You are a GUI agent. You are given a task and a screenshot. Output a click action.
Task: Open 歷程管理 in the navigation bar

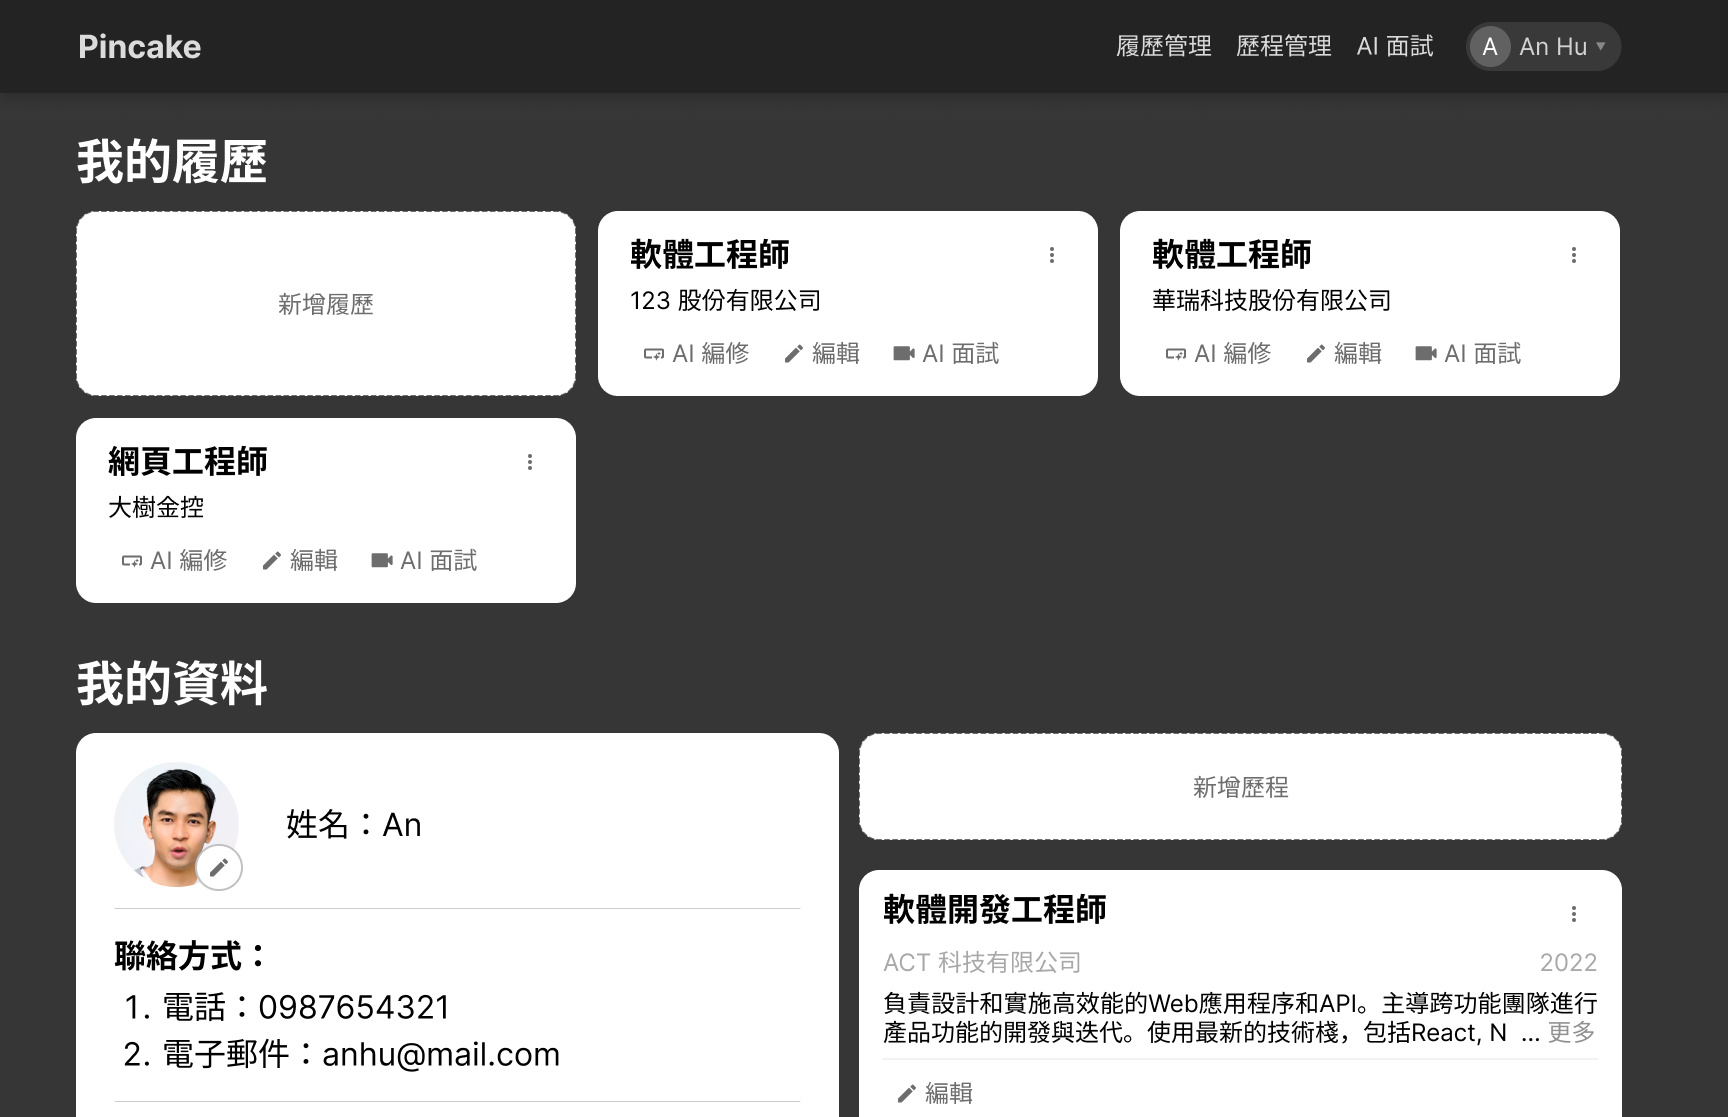coord(1283,47)
